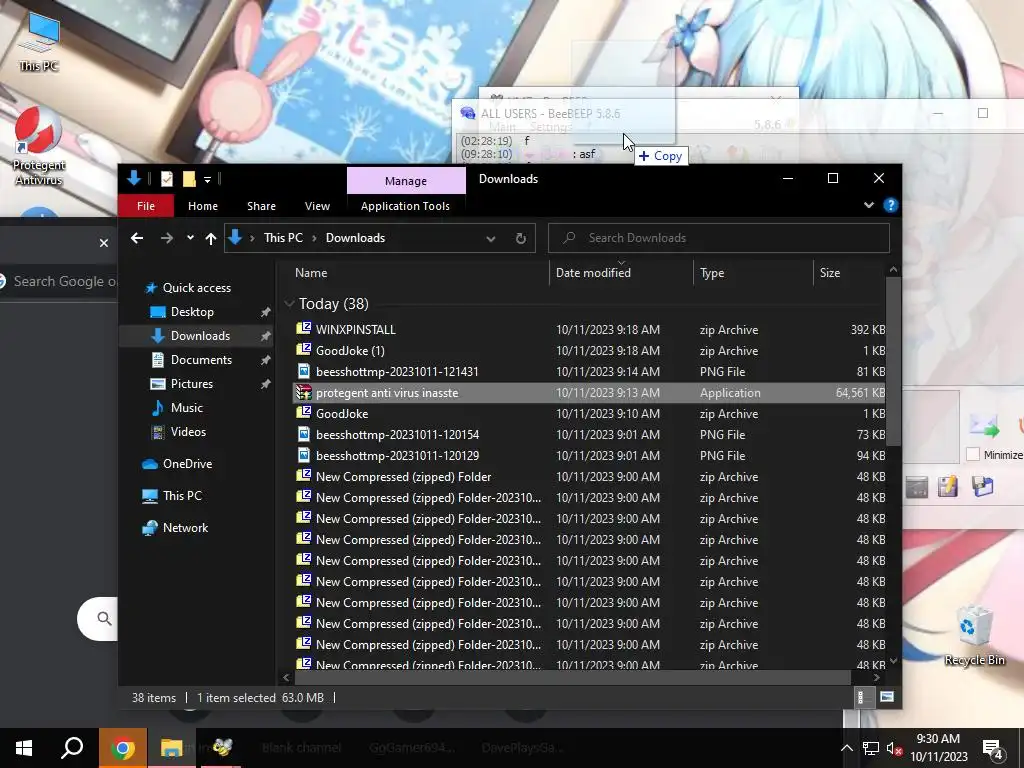1024x768 pixels.
Task: Open Protegent Antivirus desktop shortcut
Action: [39, 146]
